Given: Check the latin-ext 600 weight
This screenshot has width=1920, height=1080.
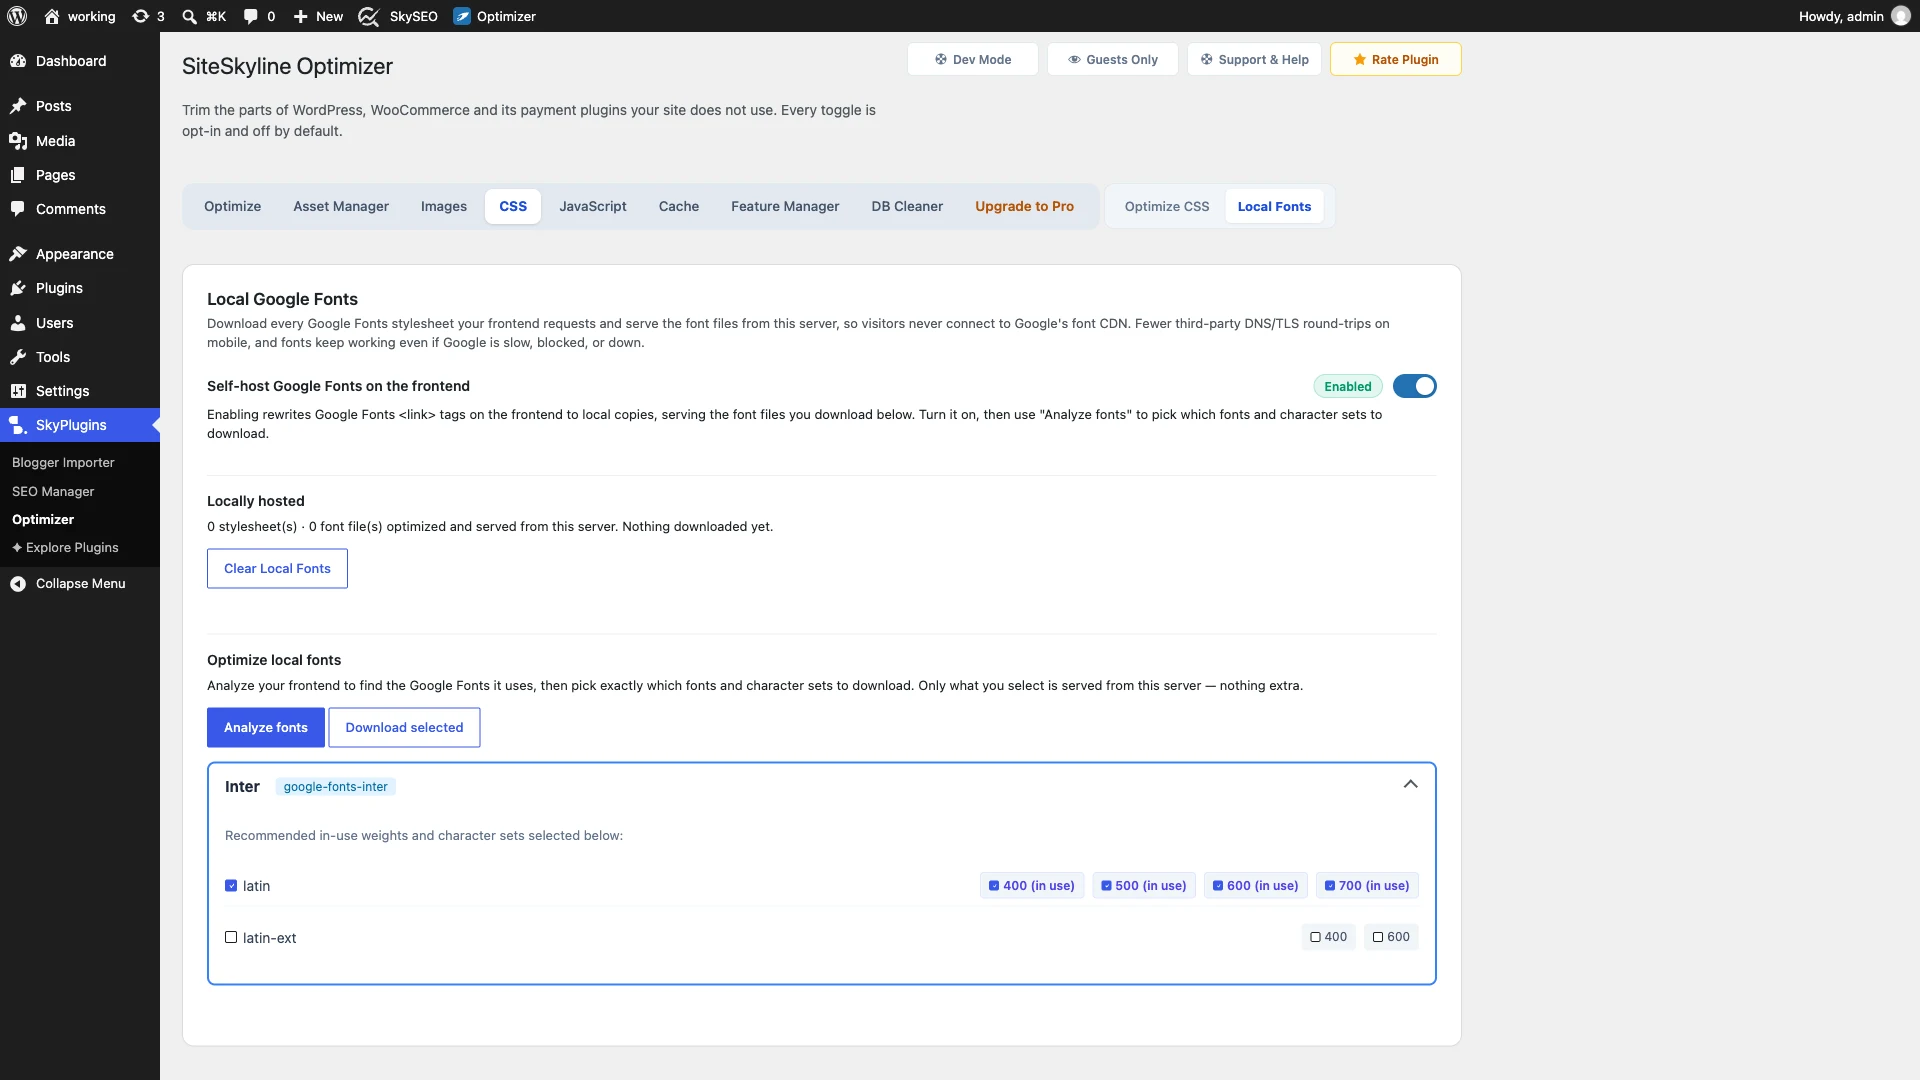Looking at the screenshot, I should click(1378, 937).
